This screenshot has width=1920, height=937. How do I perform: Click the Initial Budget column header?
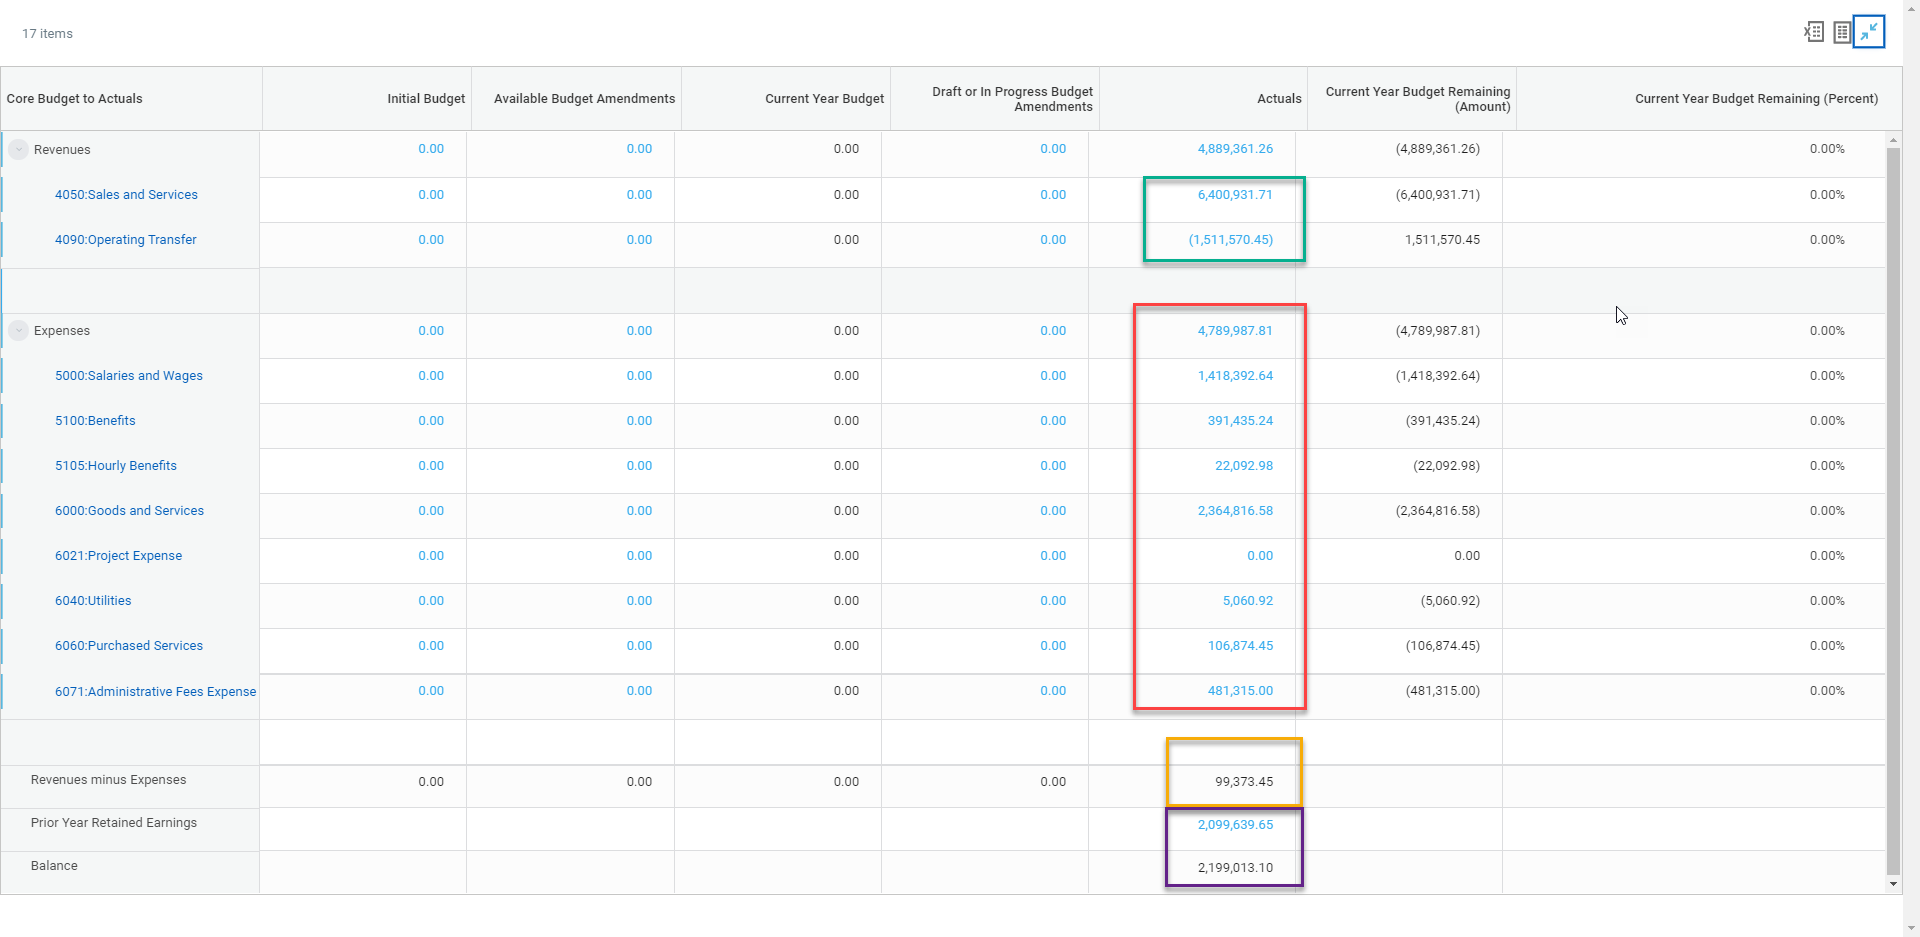tap(426, 99)
